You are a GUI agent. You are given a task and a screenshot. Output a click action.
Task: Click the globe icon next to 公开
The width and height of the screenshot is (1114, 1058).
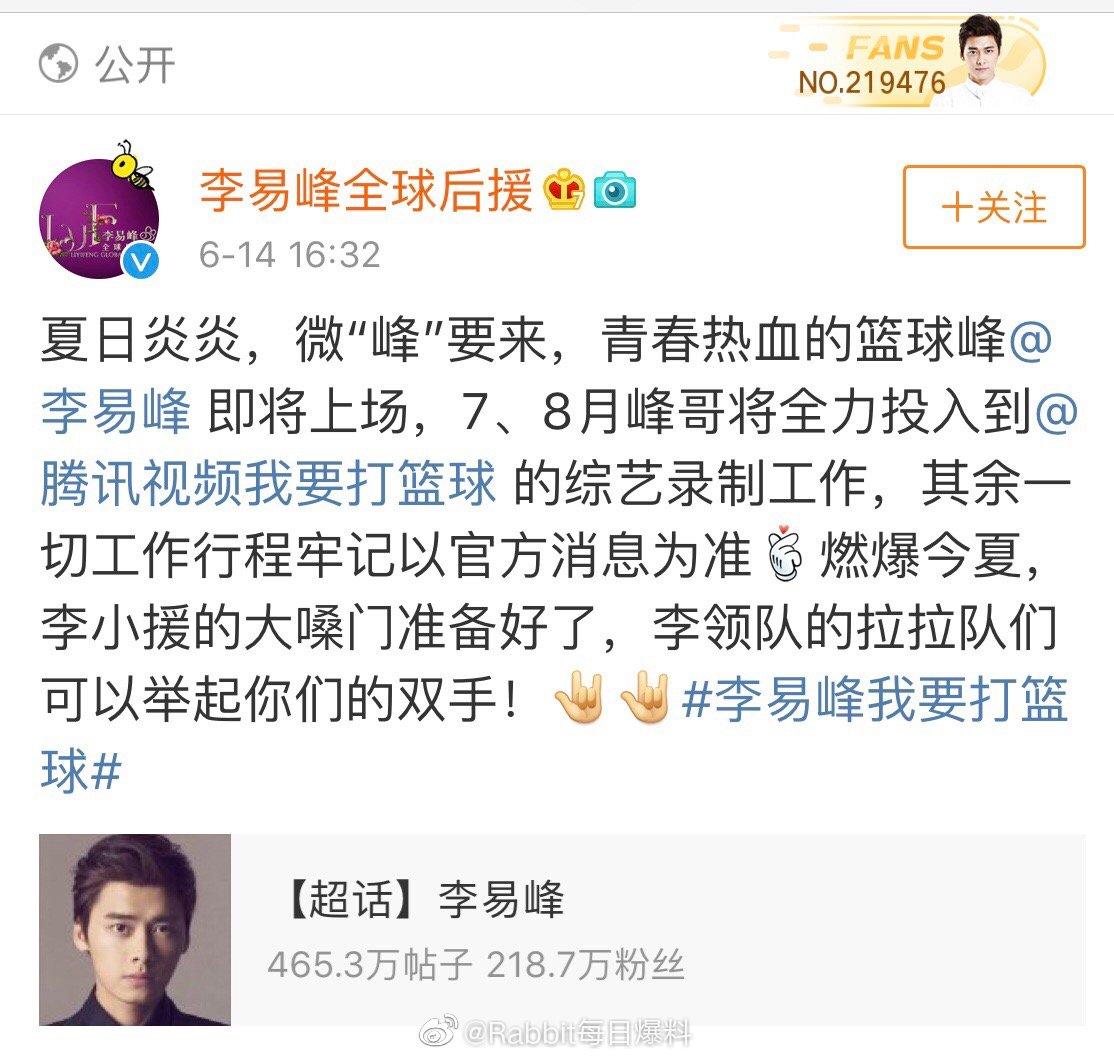58,63
